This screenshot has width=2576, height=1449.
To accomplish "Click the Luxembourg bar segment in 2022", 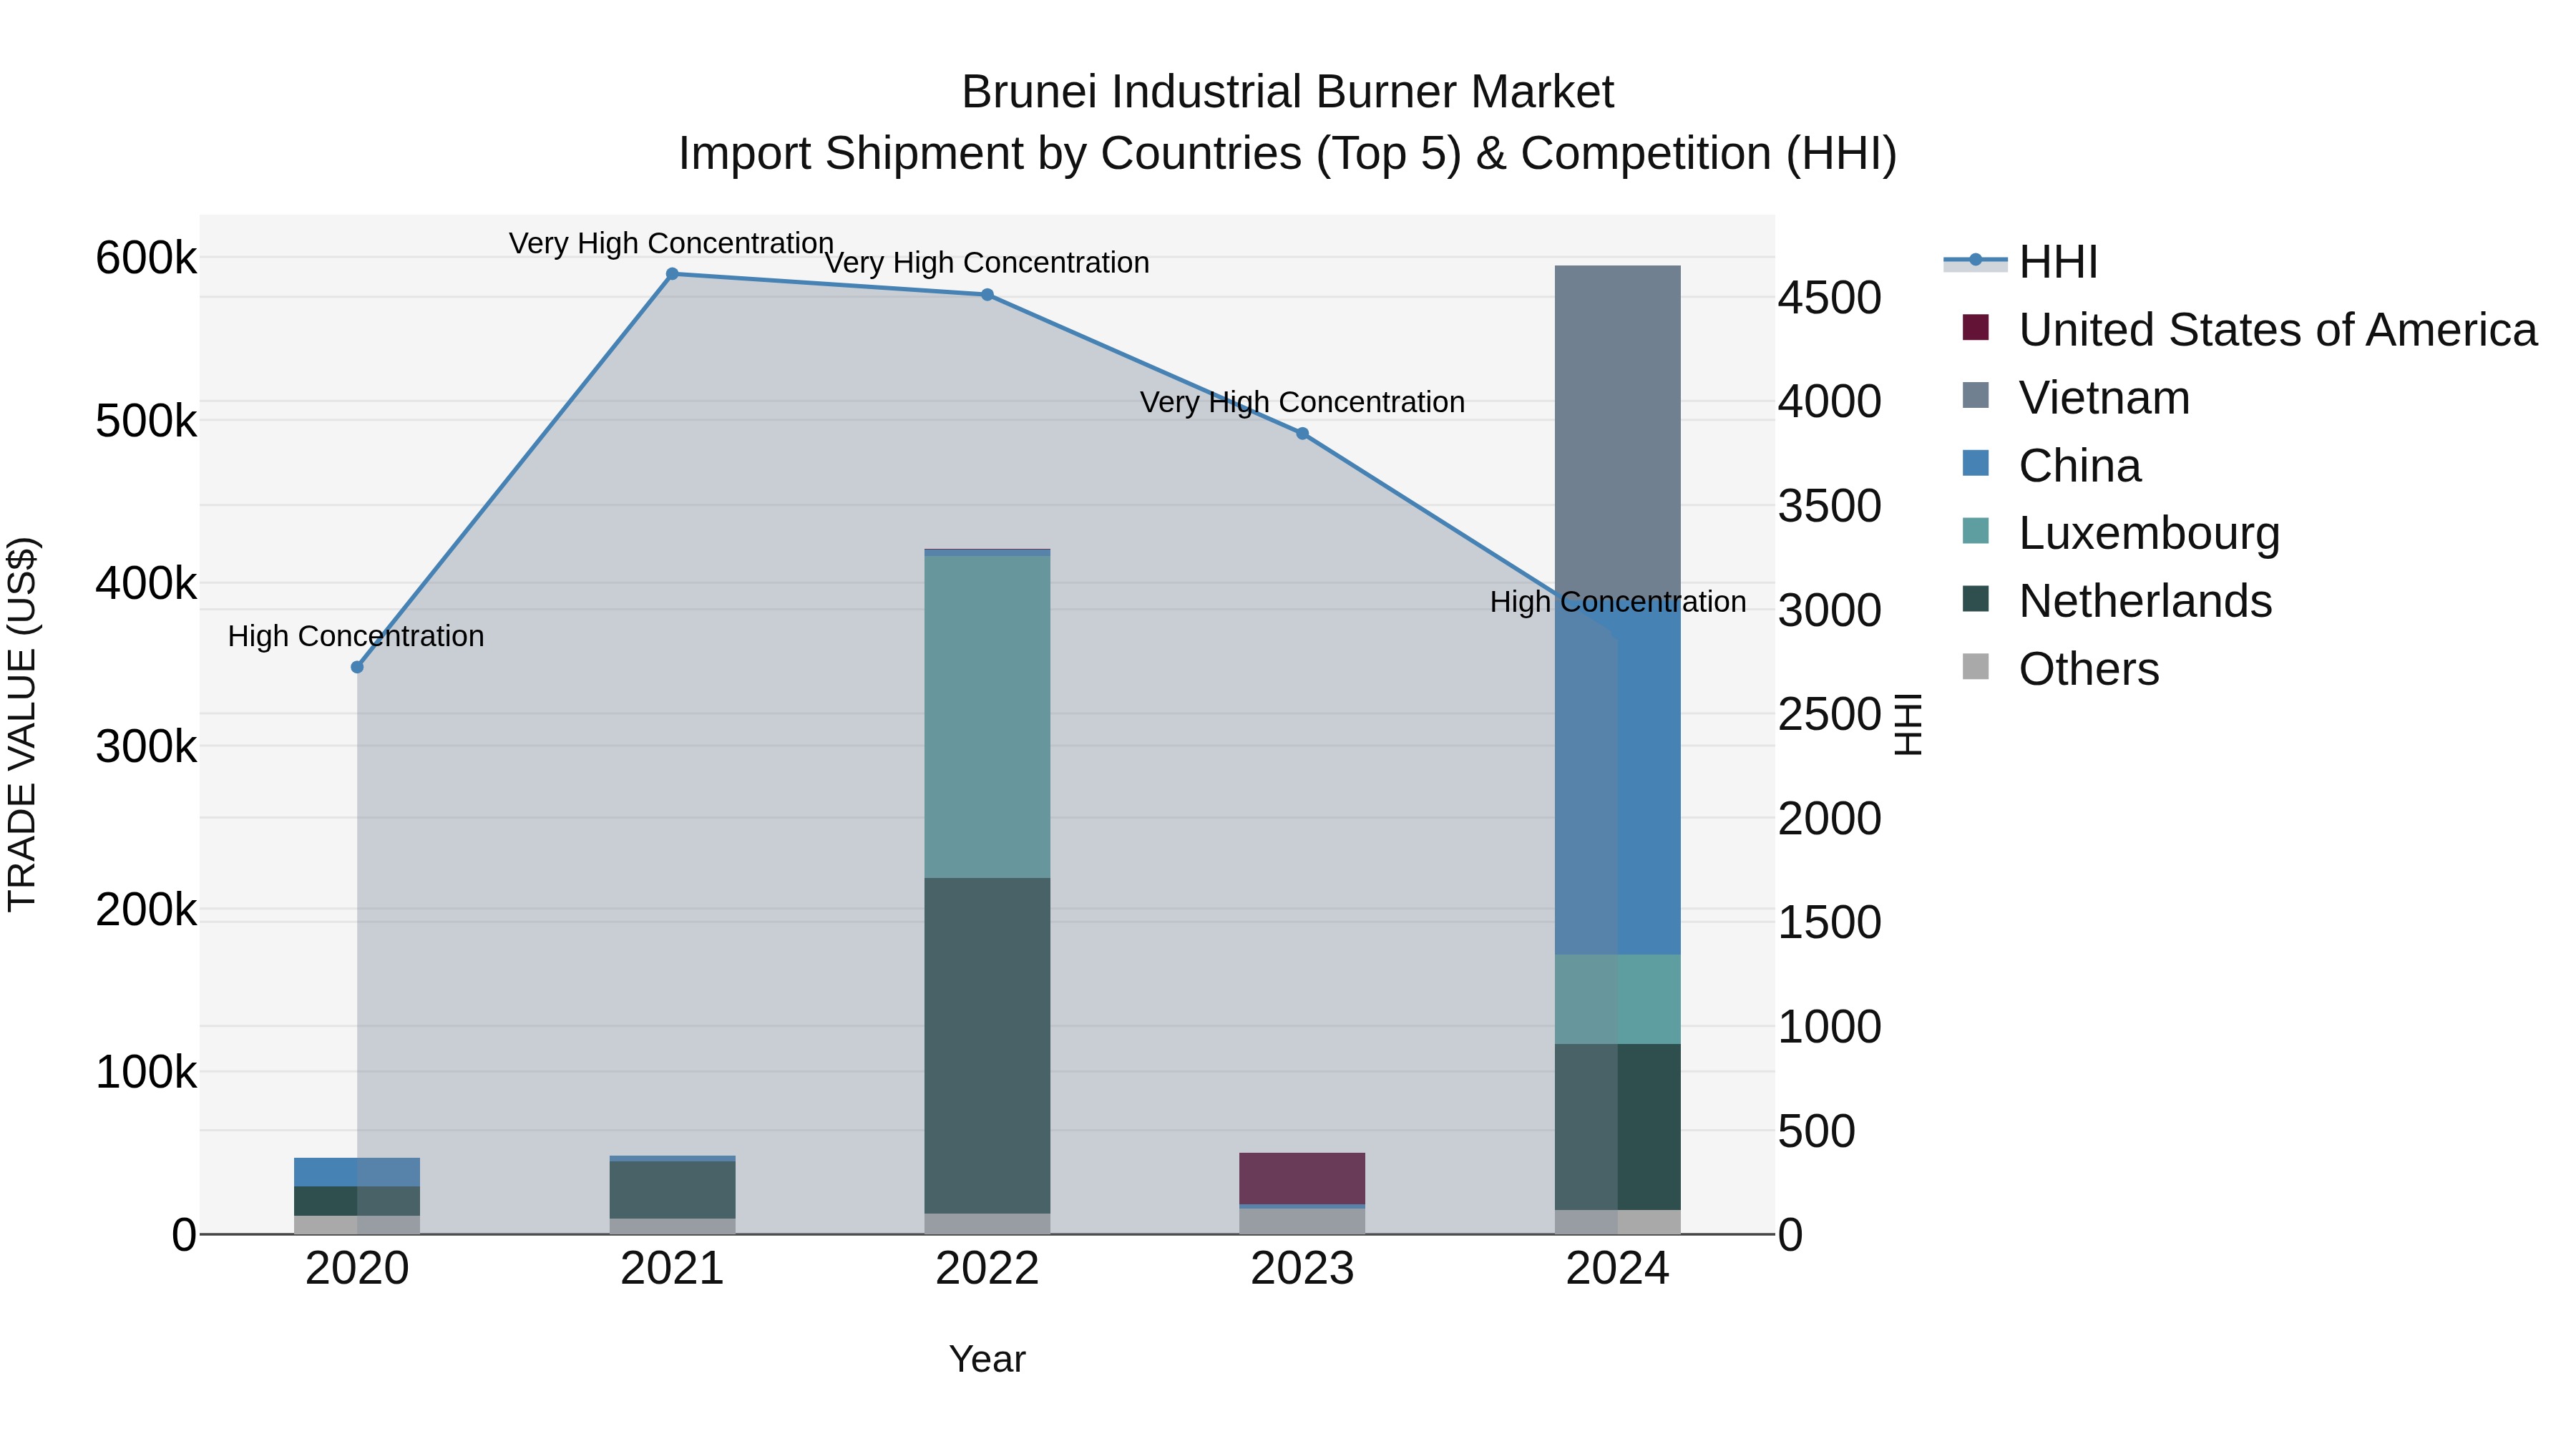I will (987, 717).
